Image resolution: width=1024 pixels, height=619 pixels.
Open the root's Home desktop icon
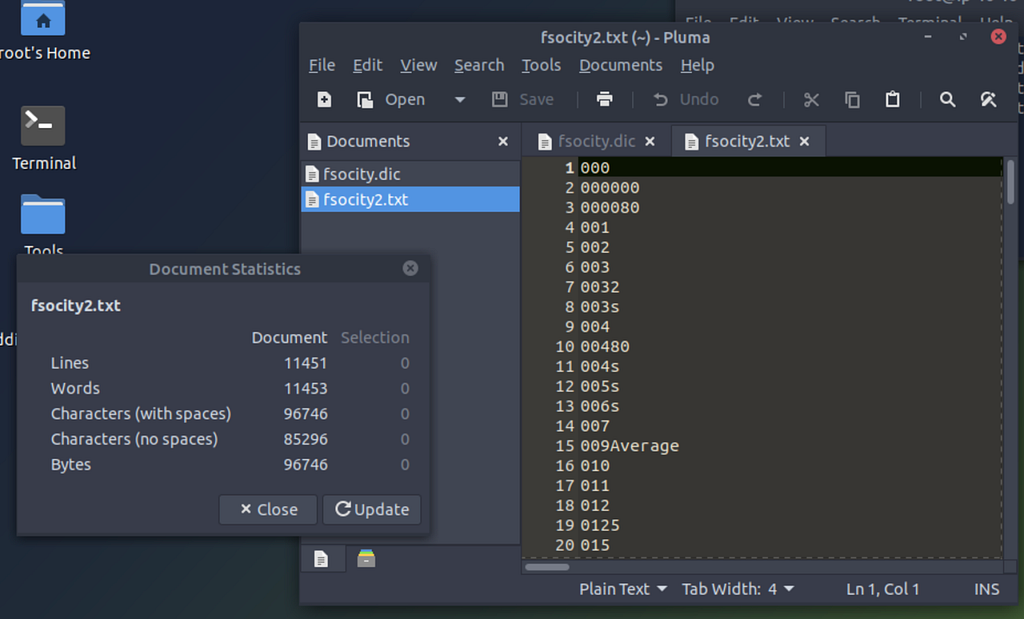click(43, 31)
